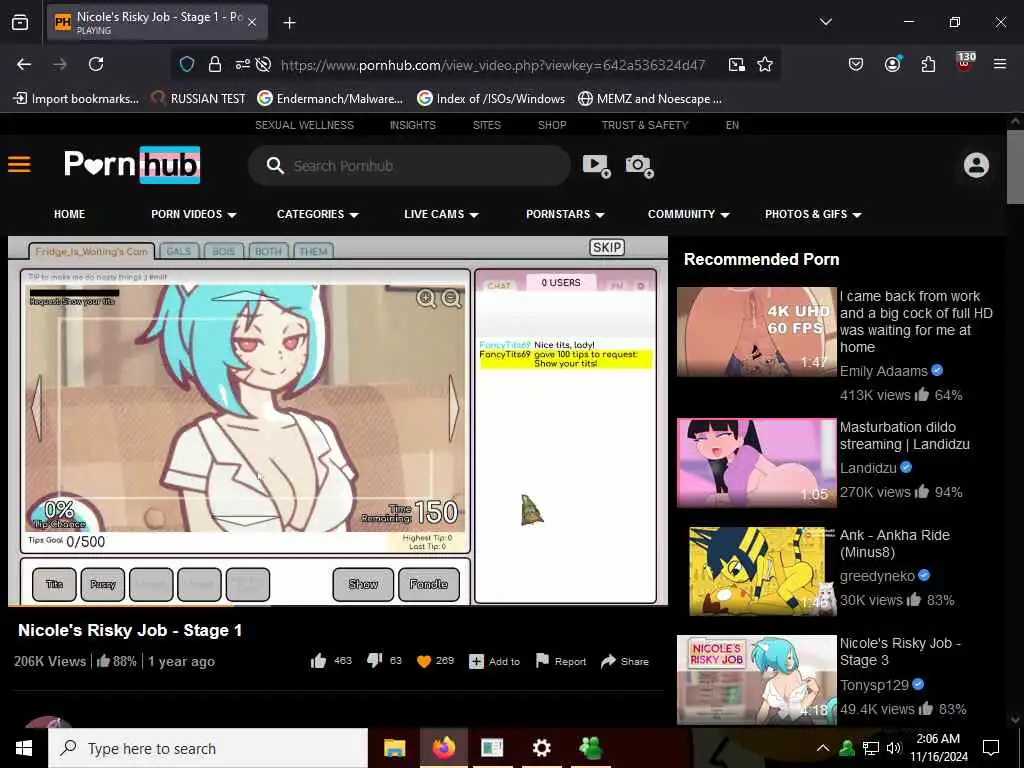Open SITES in the top site bar
1024x768 pixels.
point(487,125)
